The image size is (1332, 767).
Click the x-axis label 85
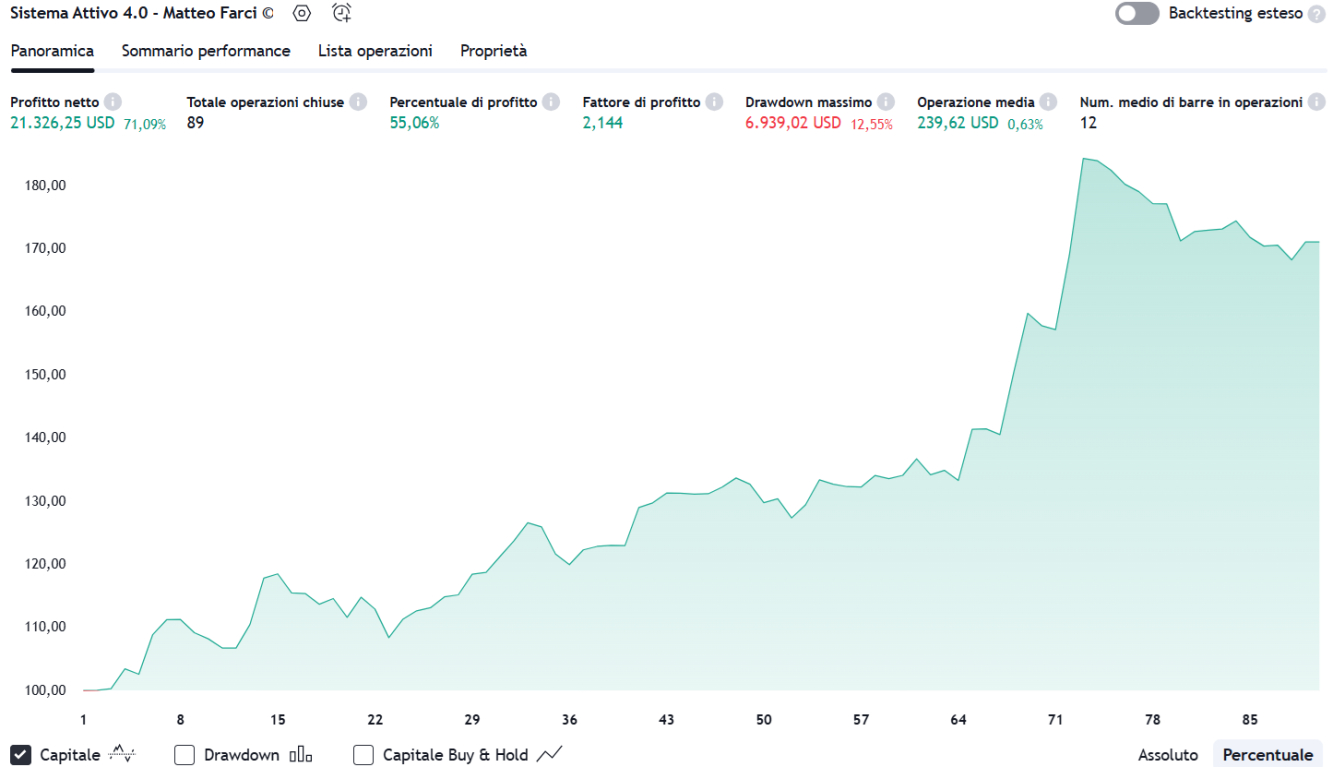click(x=1250, y=720)
